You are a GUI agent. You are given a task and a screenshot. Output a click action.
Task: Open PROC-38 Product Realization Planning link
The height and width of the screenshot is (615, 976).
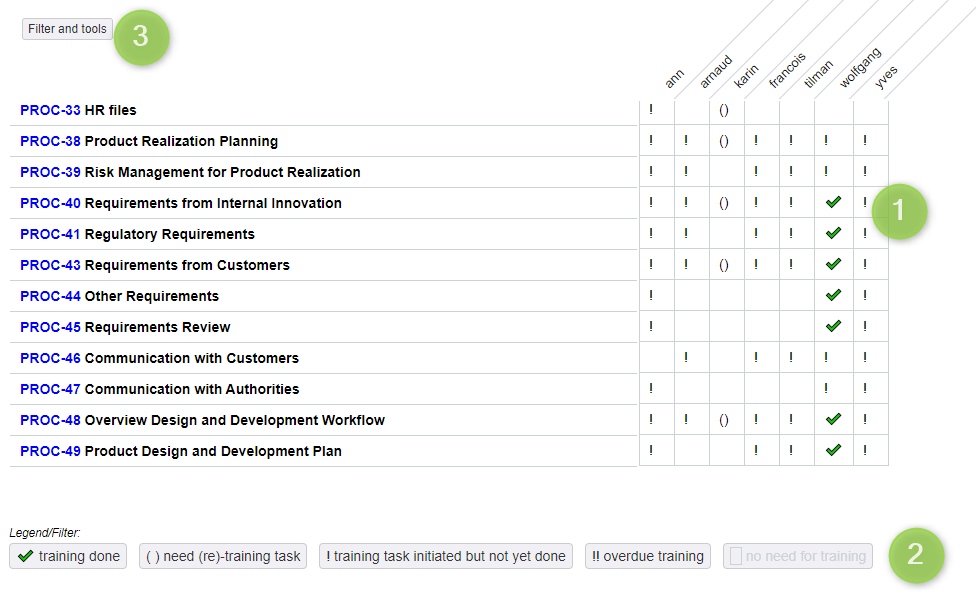click(x=149, y=141)
